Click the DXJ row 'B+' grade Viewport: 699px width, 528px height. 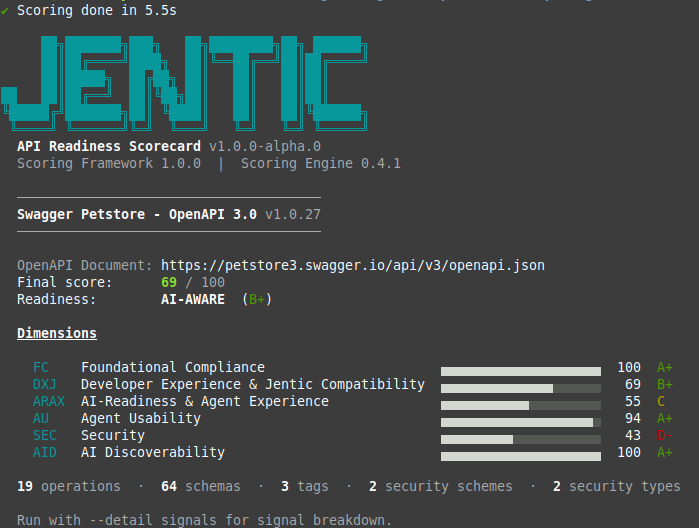pos(665,384)
